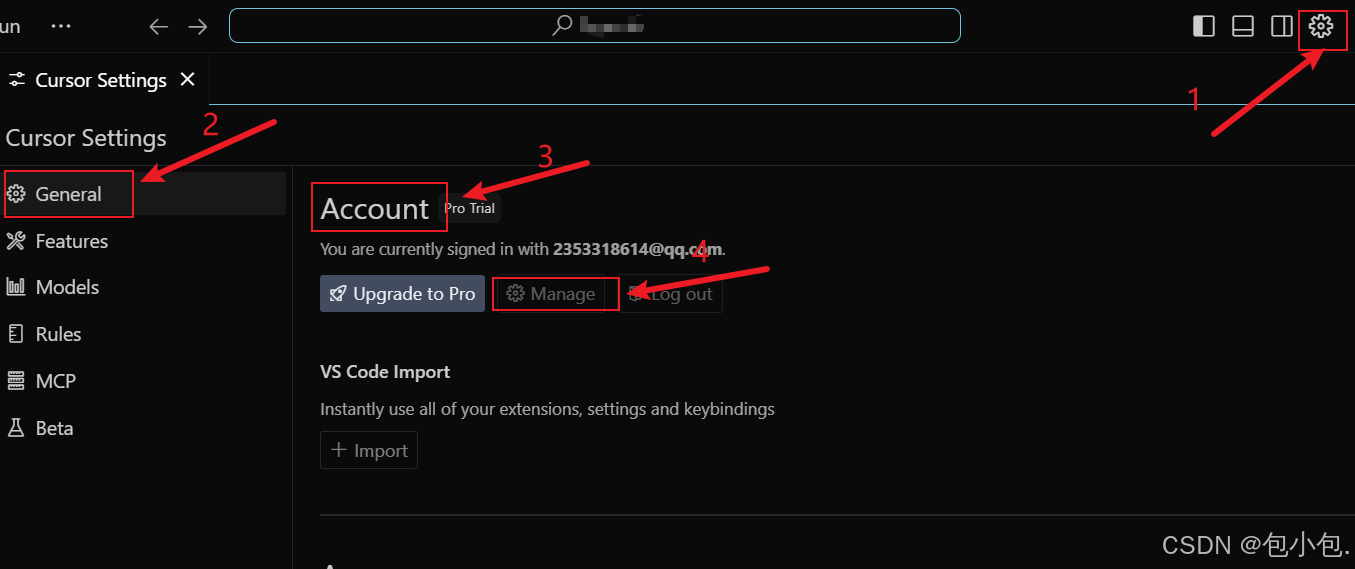Open the three-dot overflow menu

point(60,26)
